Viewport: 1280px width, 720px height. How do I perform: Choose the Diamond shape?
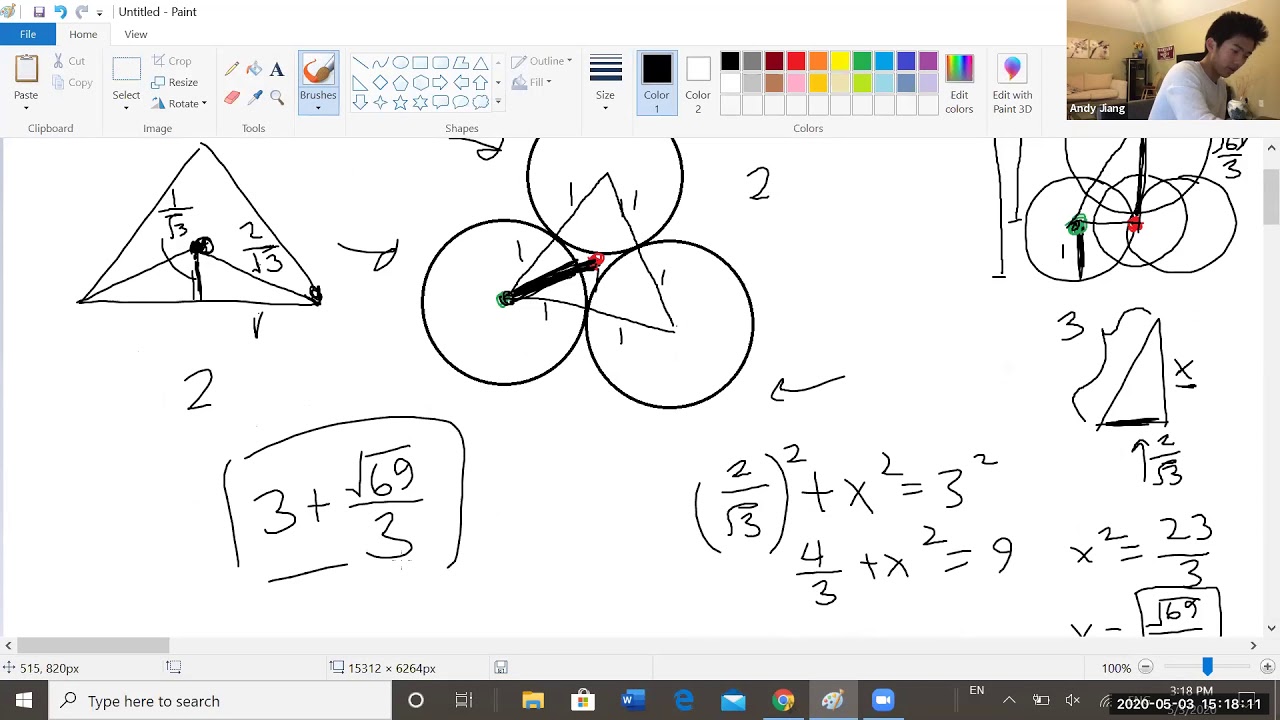pos(380,82)
